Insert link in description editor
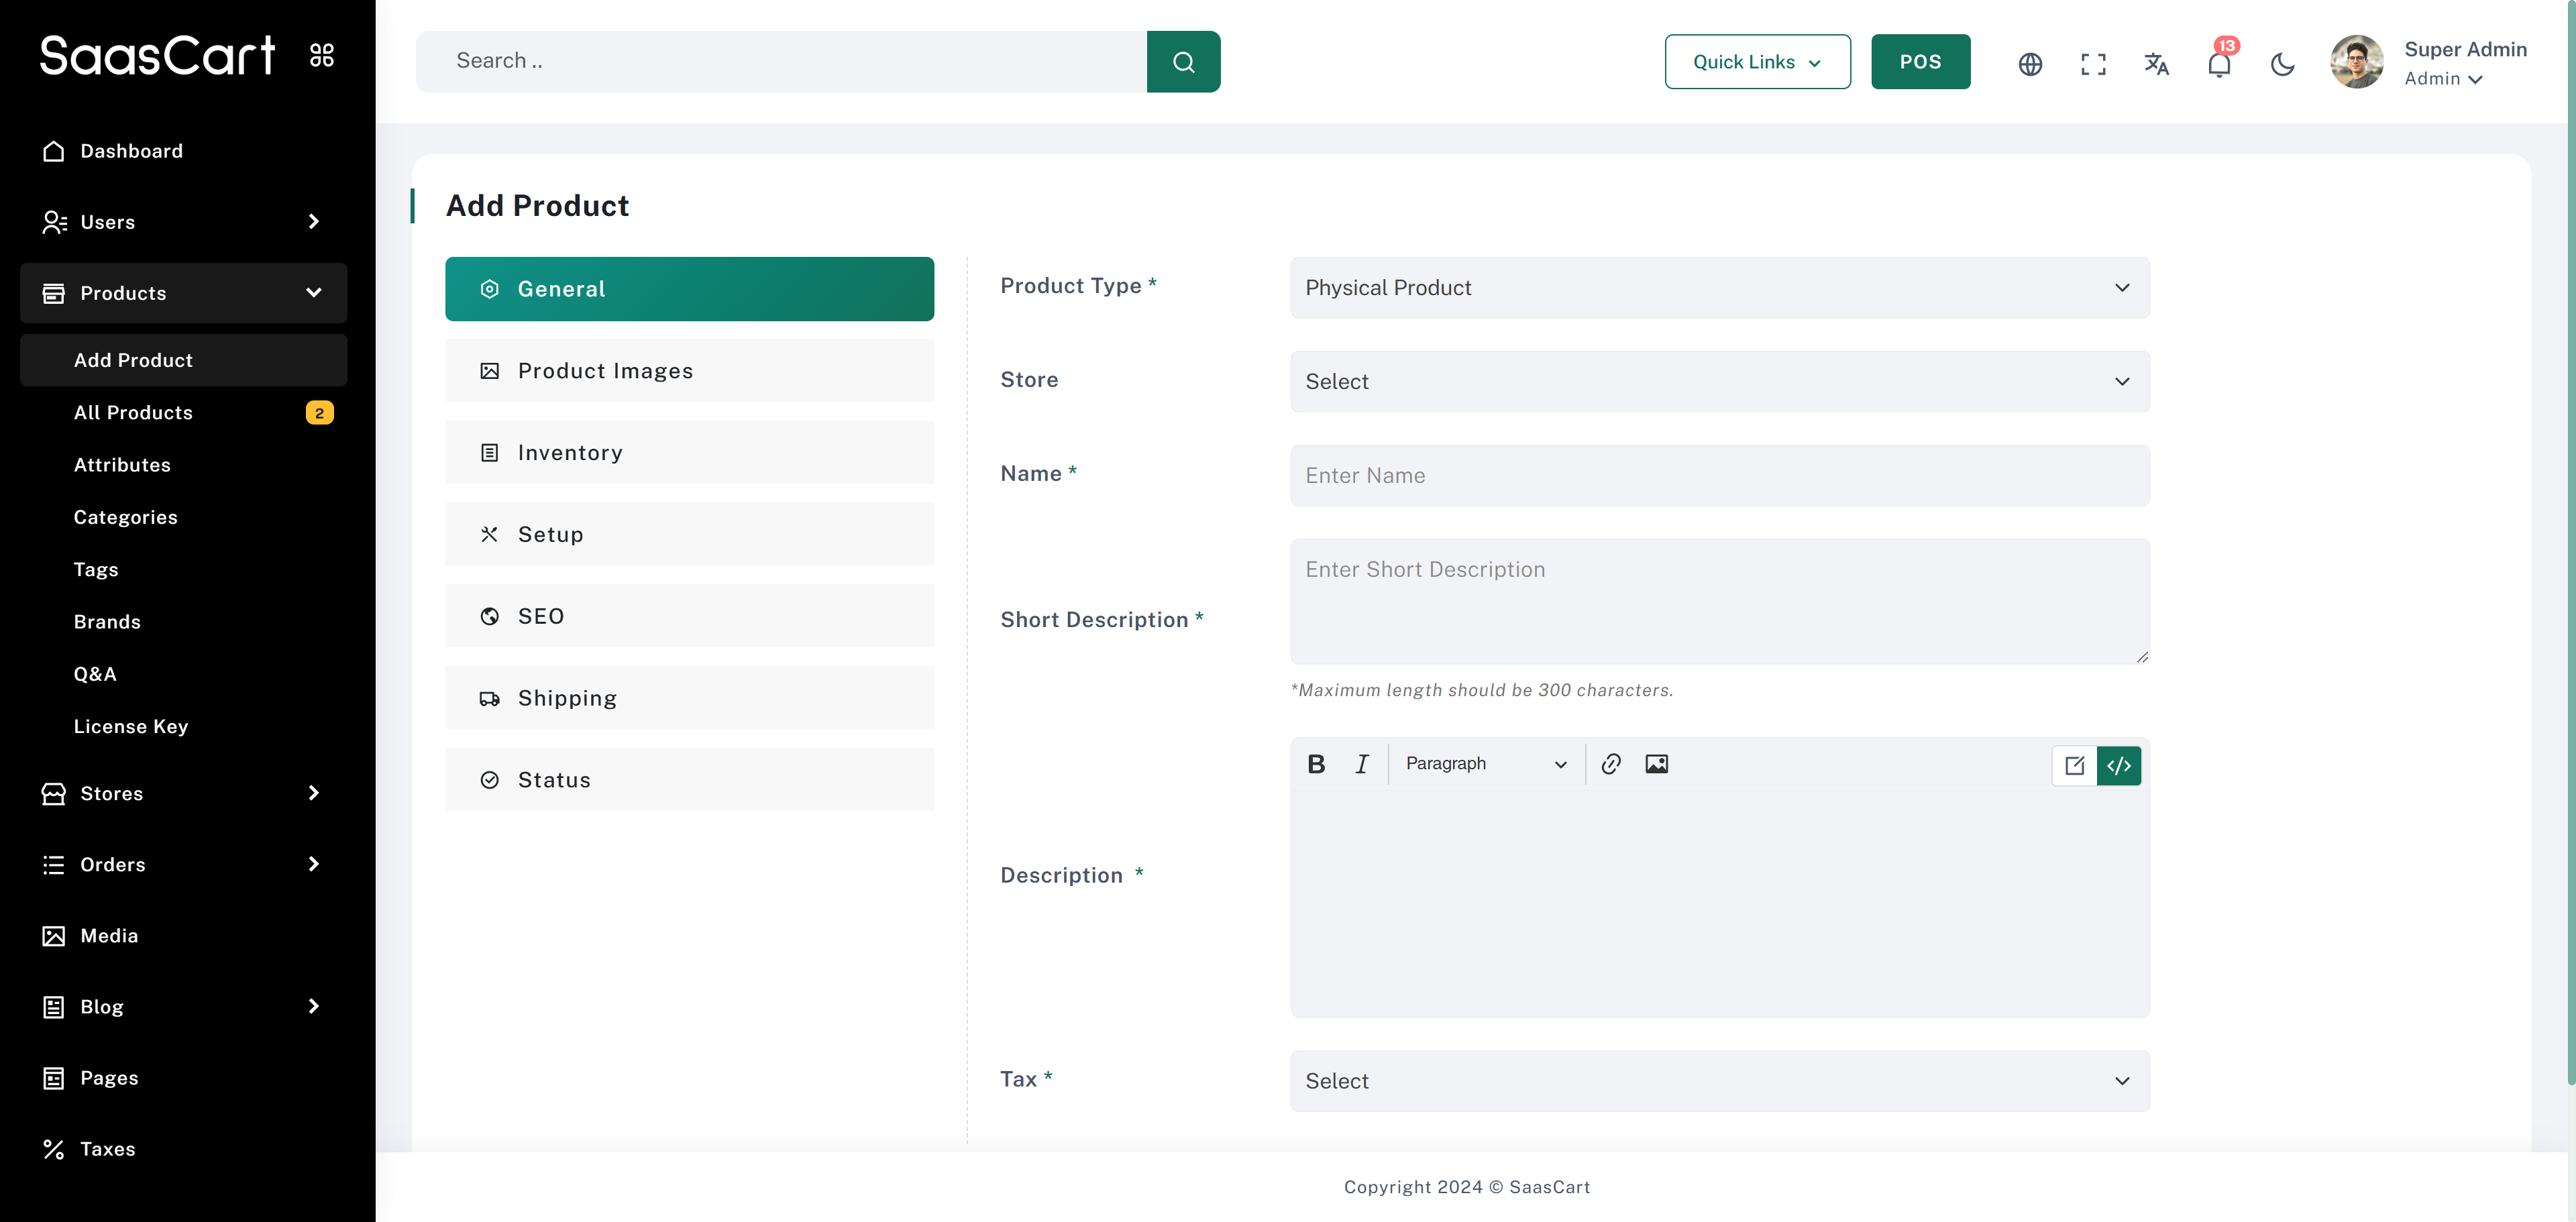The image size is (2576, 1222). (1610, 764)
